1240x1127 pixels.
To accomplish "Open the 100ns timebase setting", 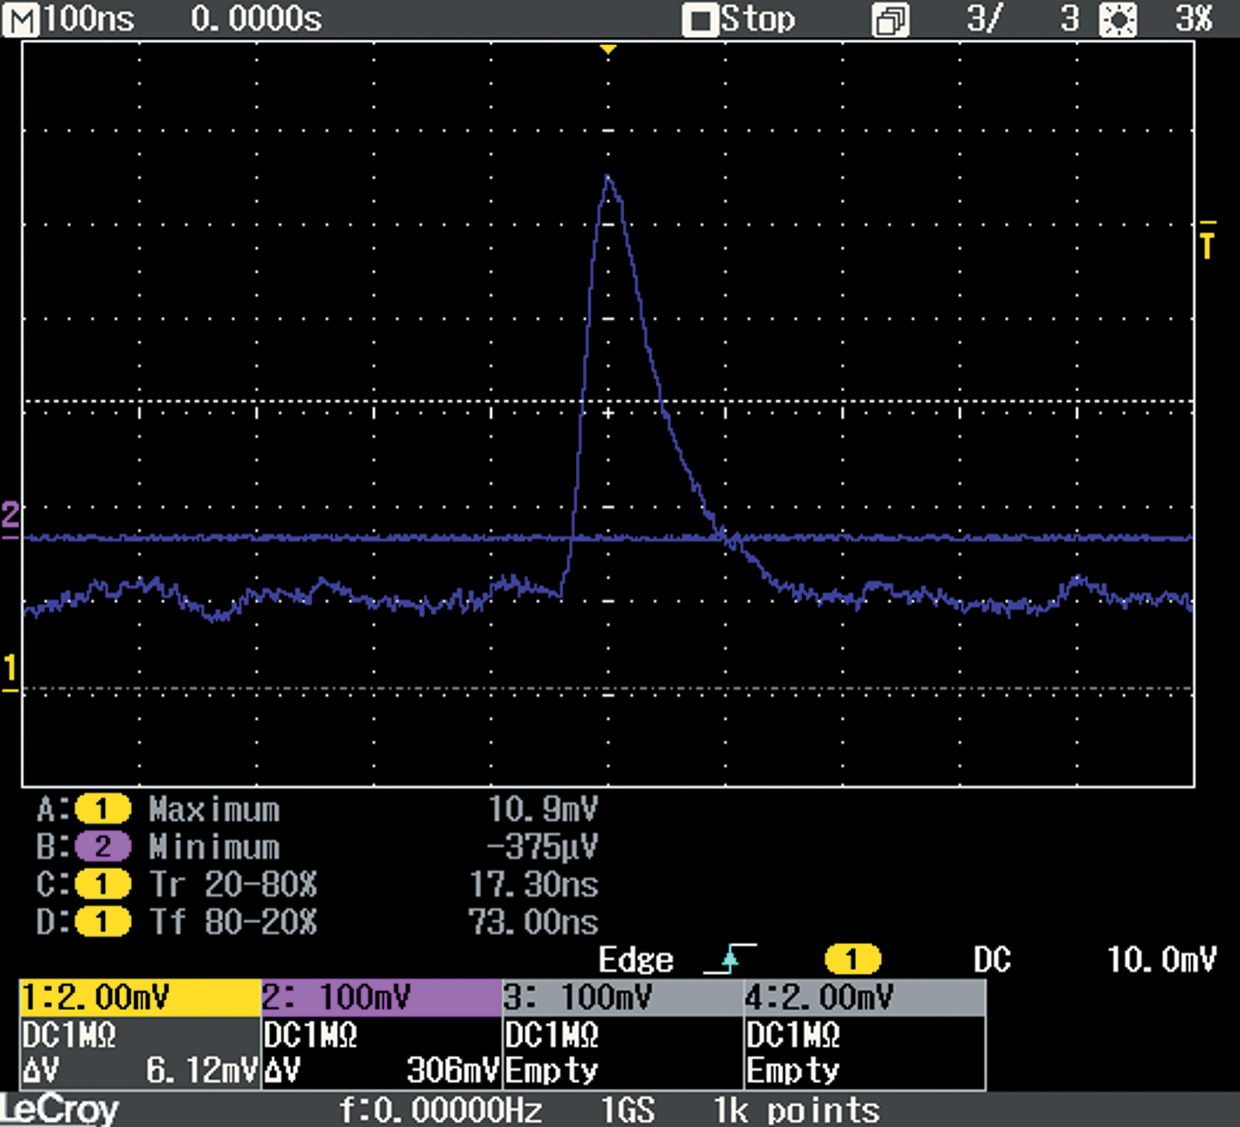I will [89, 19].
